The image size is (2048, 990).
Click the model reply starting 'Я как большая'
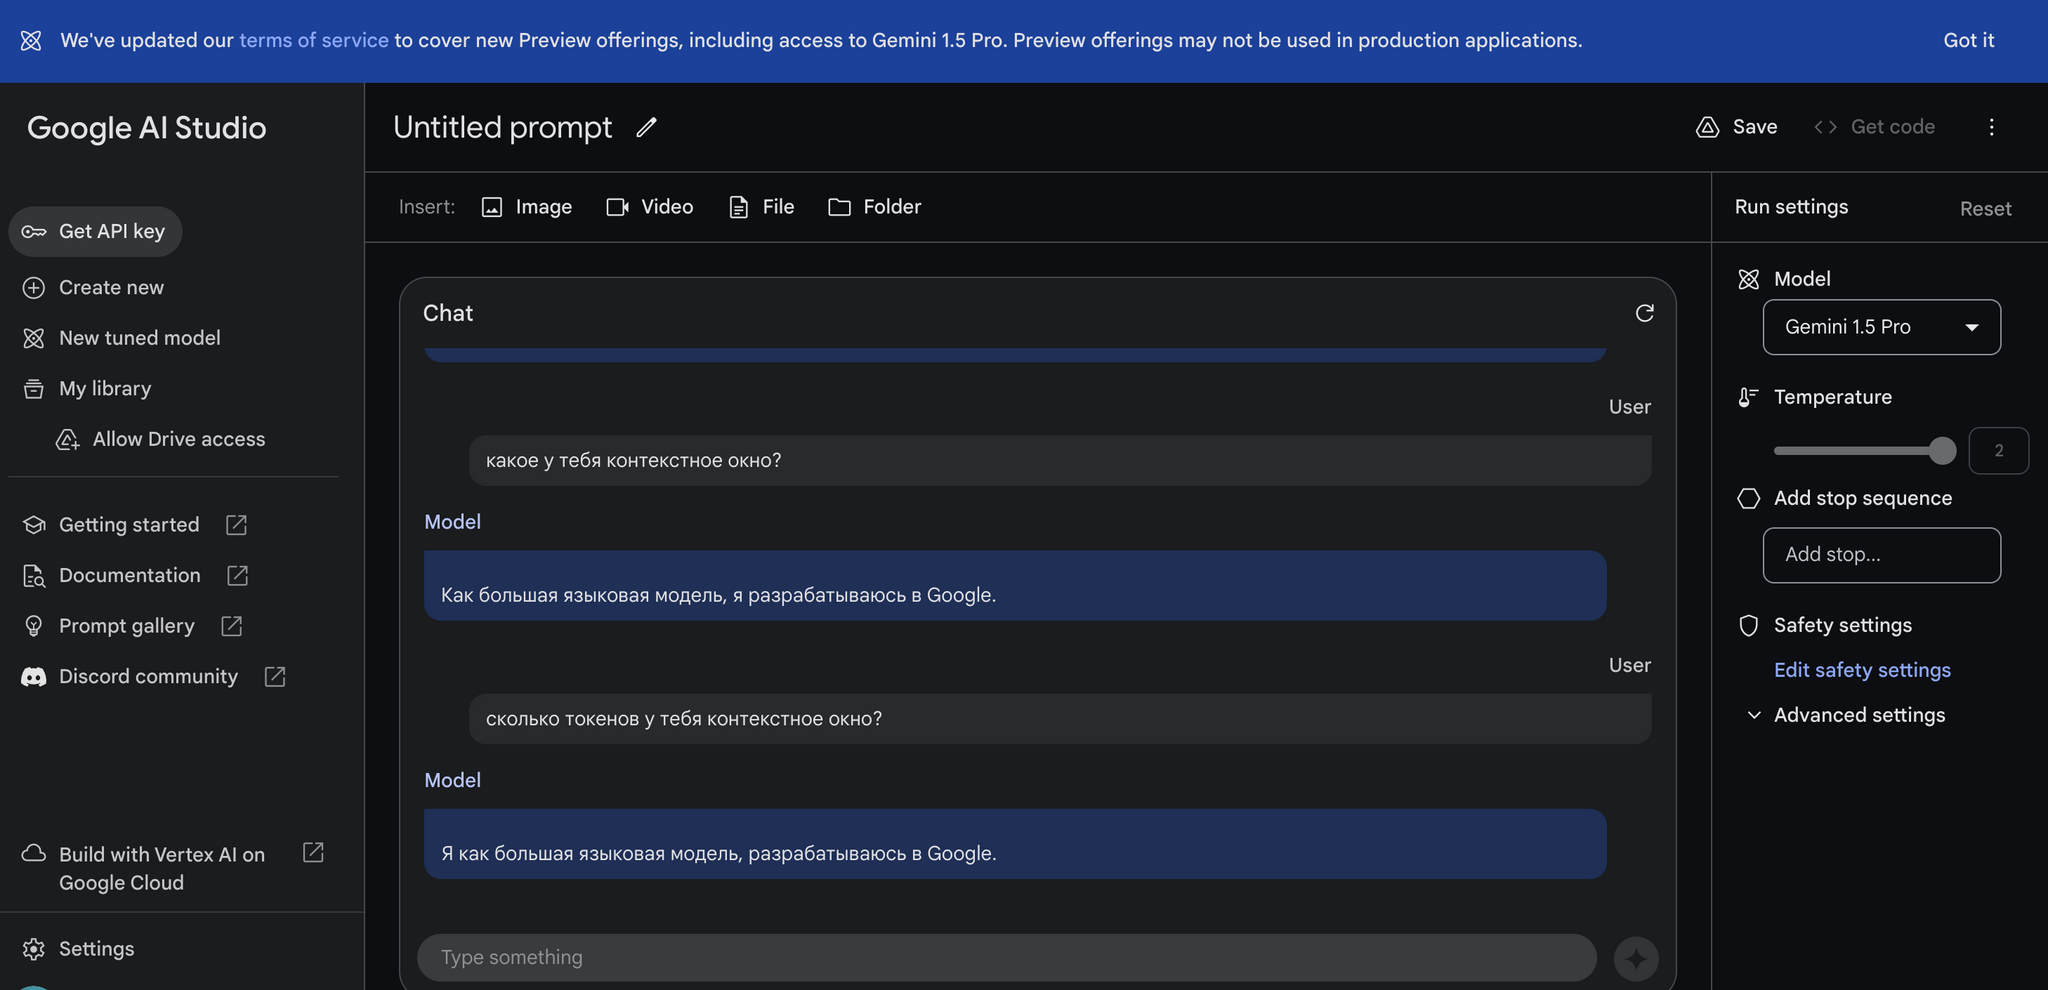pyautogui.click(x=1015, y=844)
